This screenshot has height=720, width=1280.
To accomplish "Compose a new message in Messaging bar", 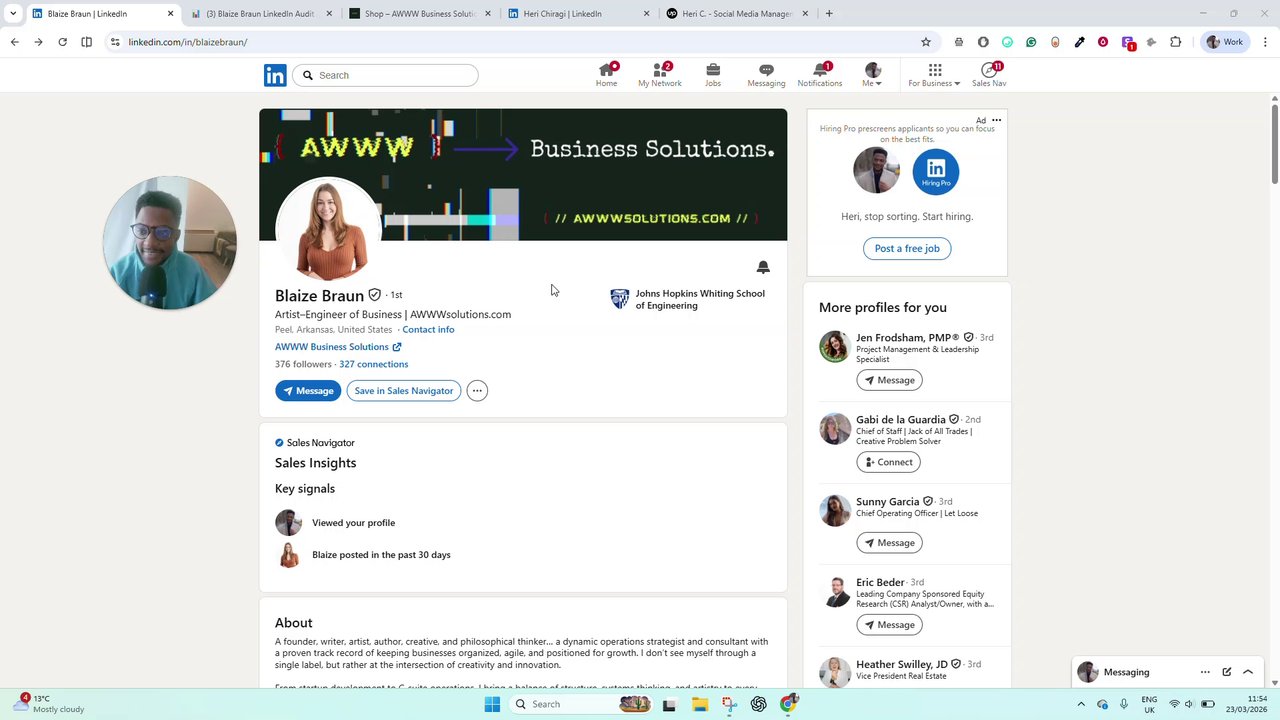I will point(1227,672).
